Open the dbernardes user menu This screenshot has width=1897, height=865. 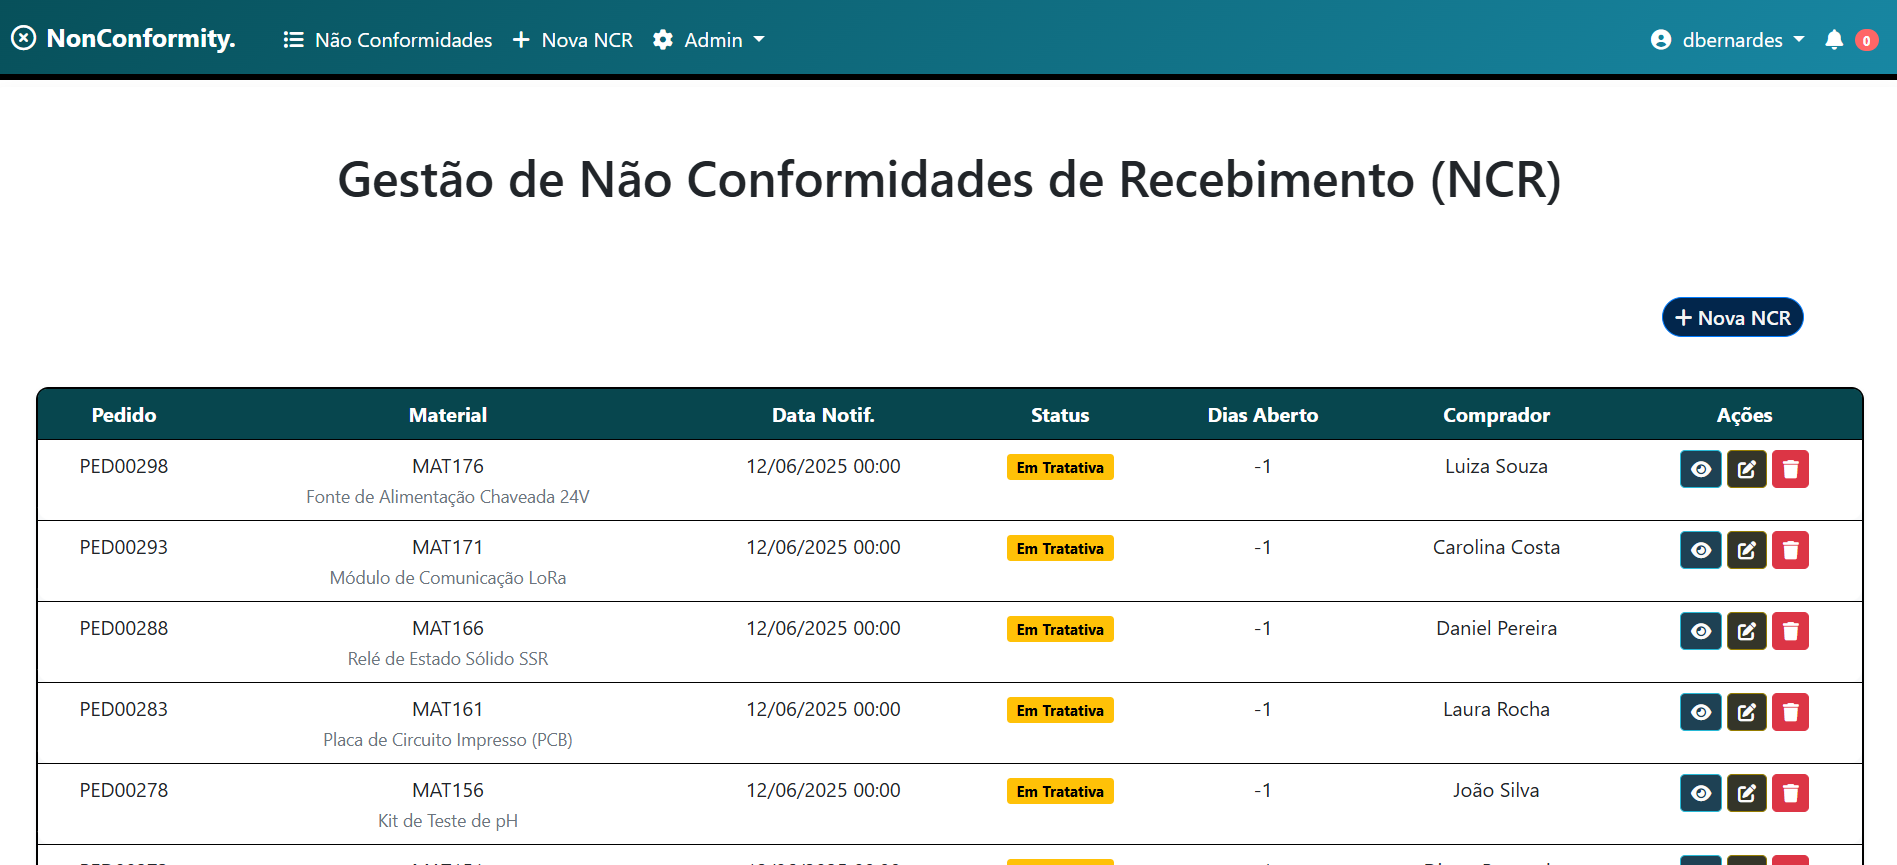point(1727,40)
